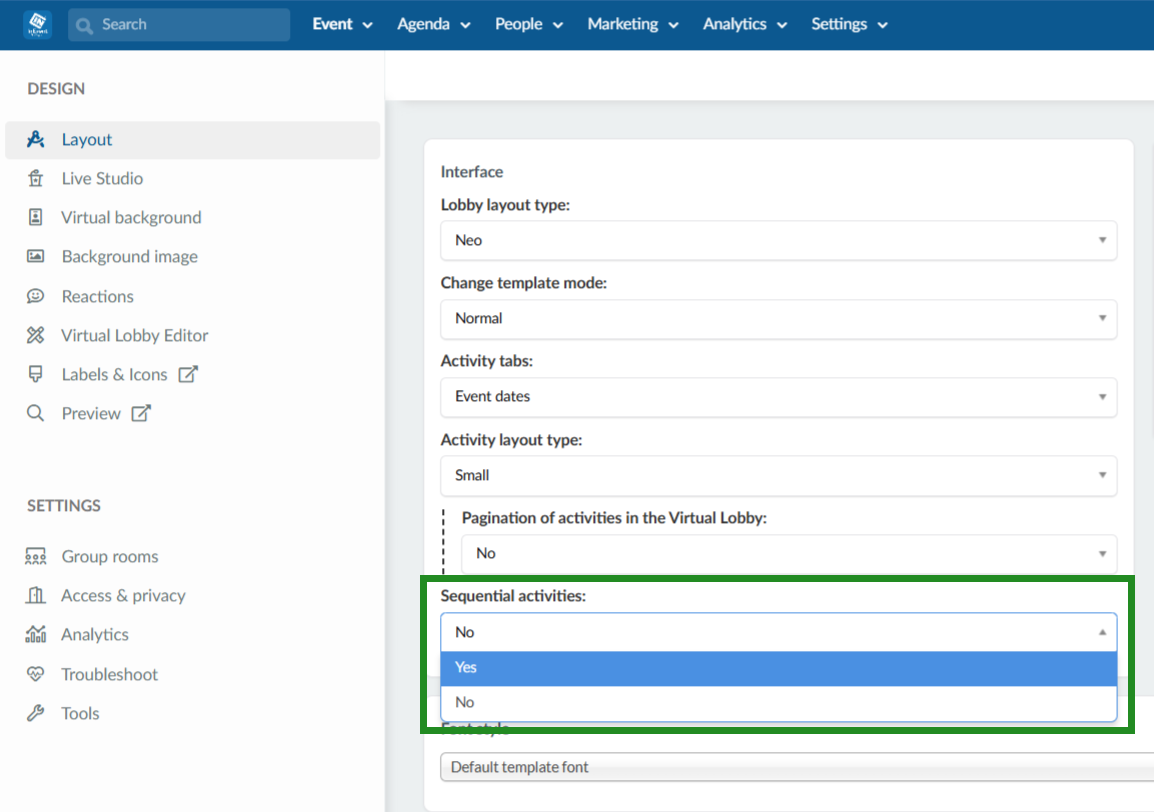Select the Layout design icon
Viewport: 1154px width, 812px height.
tap(38, 139)
